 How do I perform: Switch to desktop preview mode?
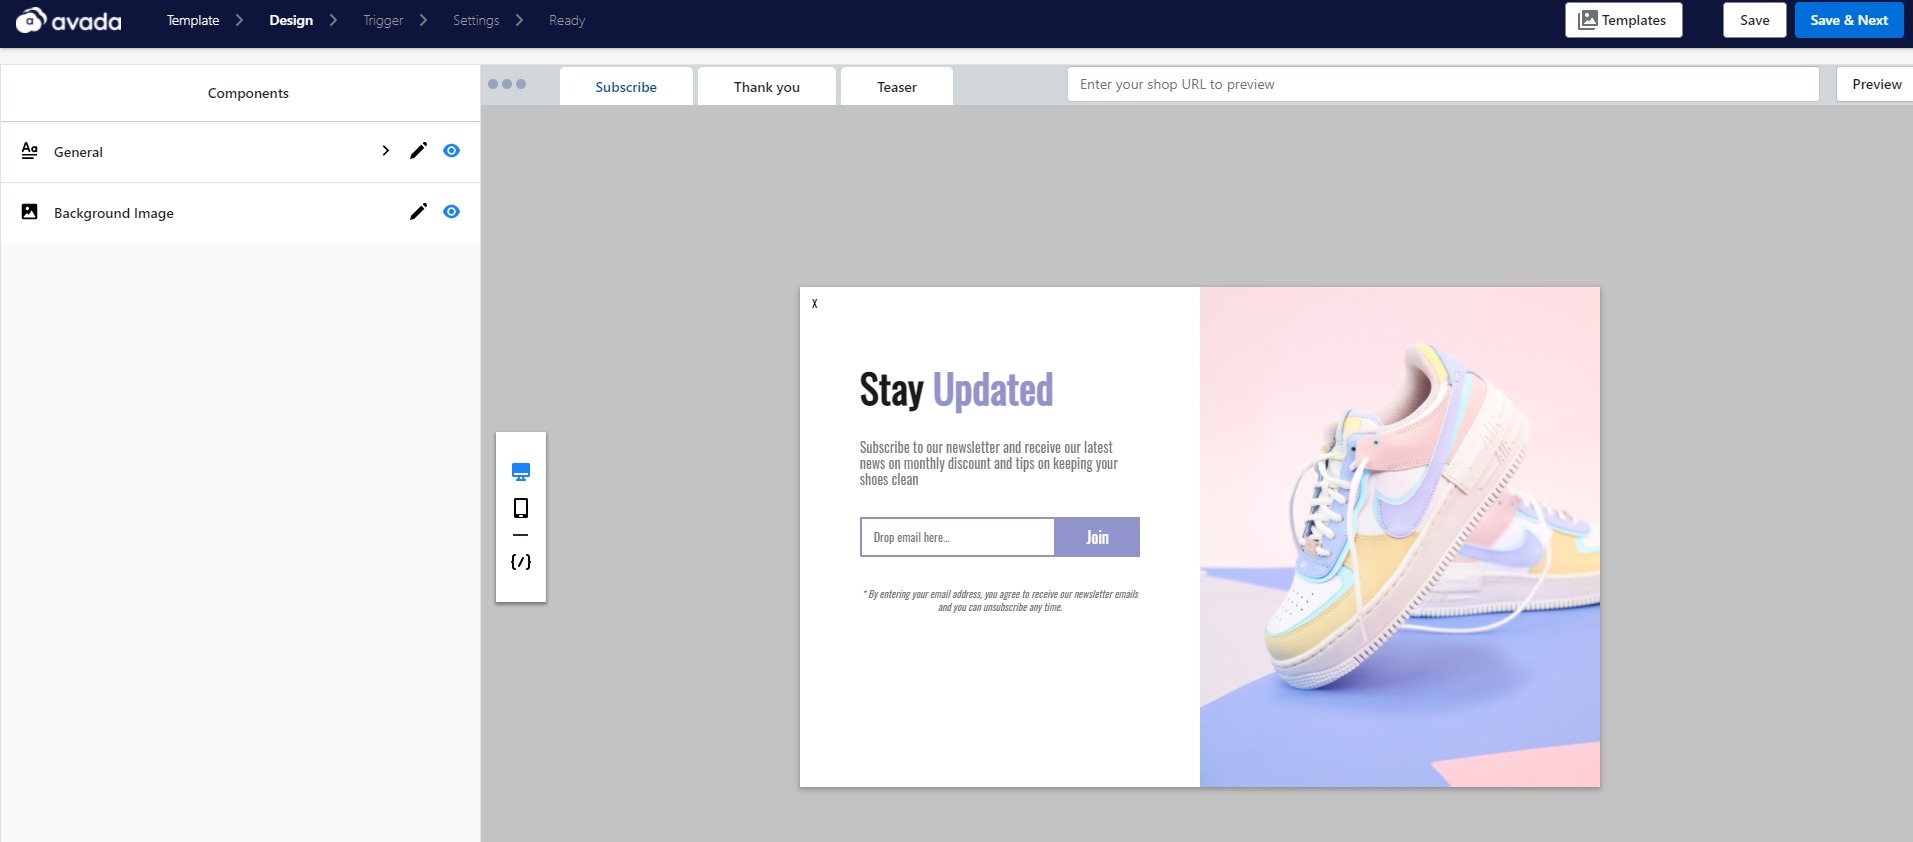tap(521, 472)
